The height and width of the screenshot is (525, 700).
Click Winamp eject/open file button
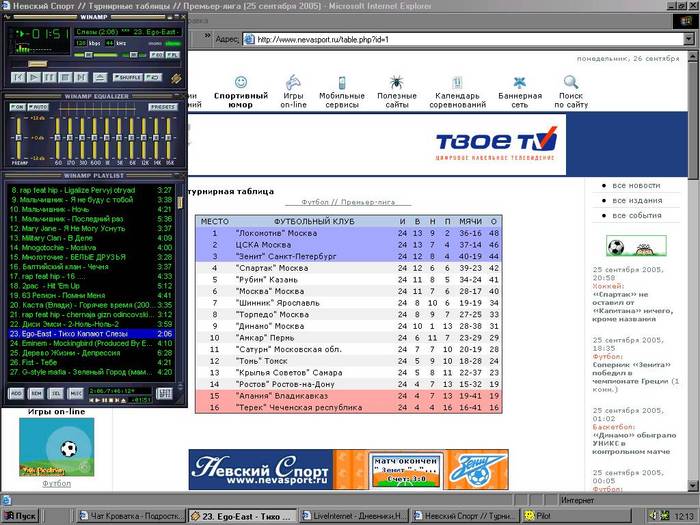[x=100, y=77]
